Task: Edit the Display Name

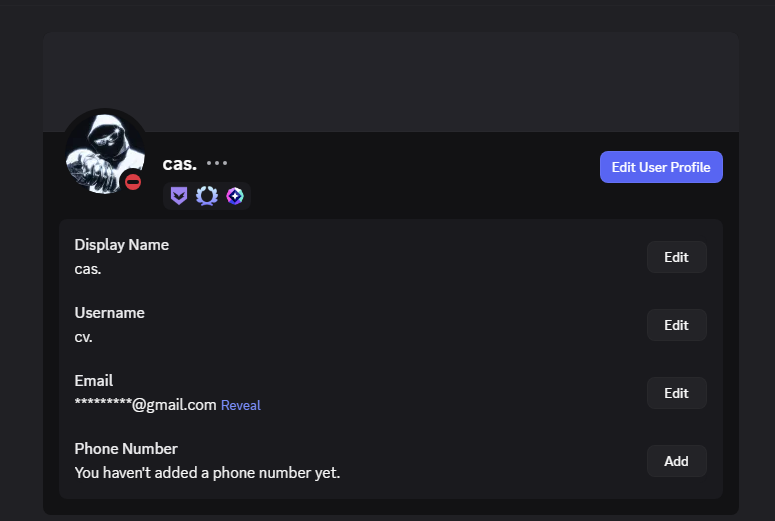Action: pyautogui.click(x=676, y=257)
